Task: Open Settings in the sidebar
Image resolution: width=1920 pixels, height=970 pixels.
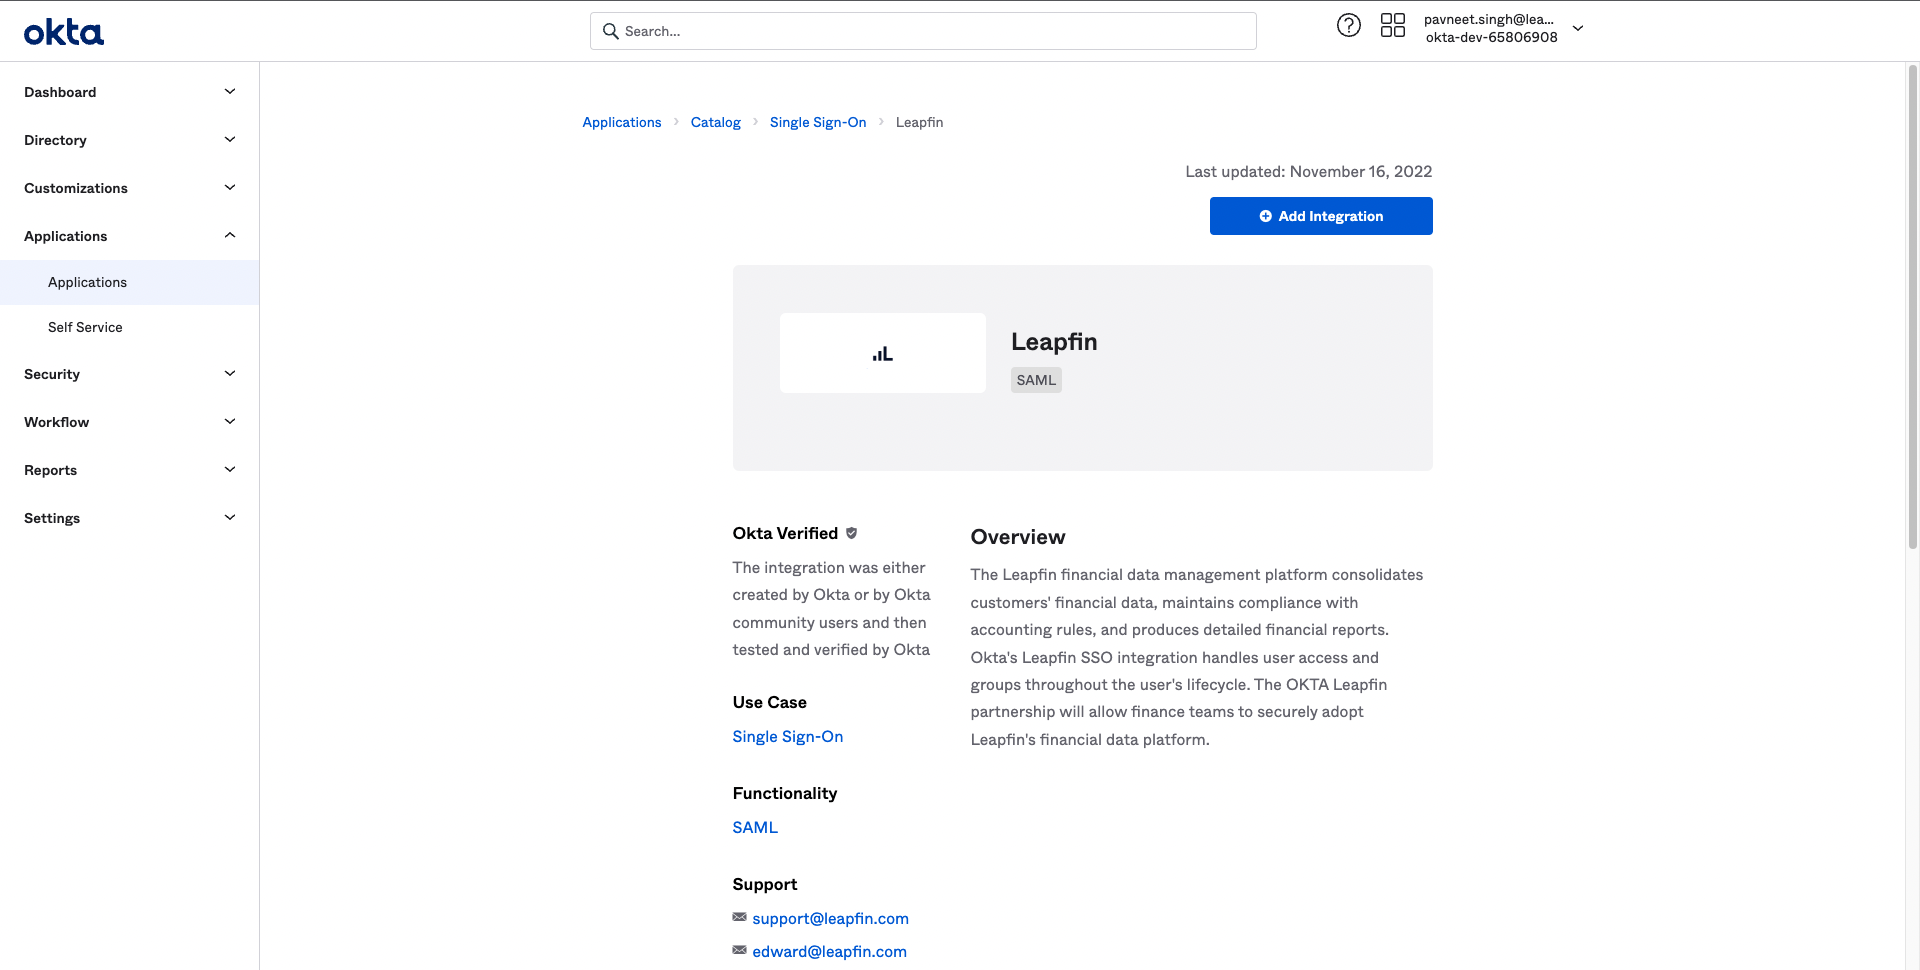Action: coord(52,518)
